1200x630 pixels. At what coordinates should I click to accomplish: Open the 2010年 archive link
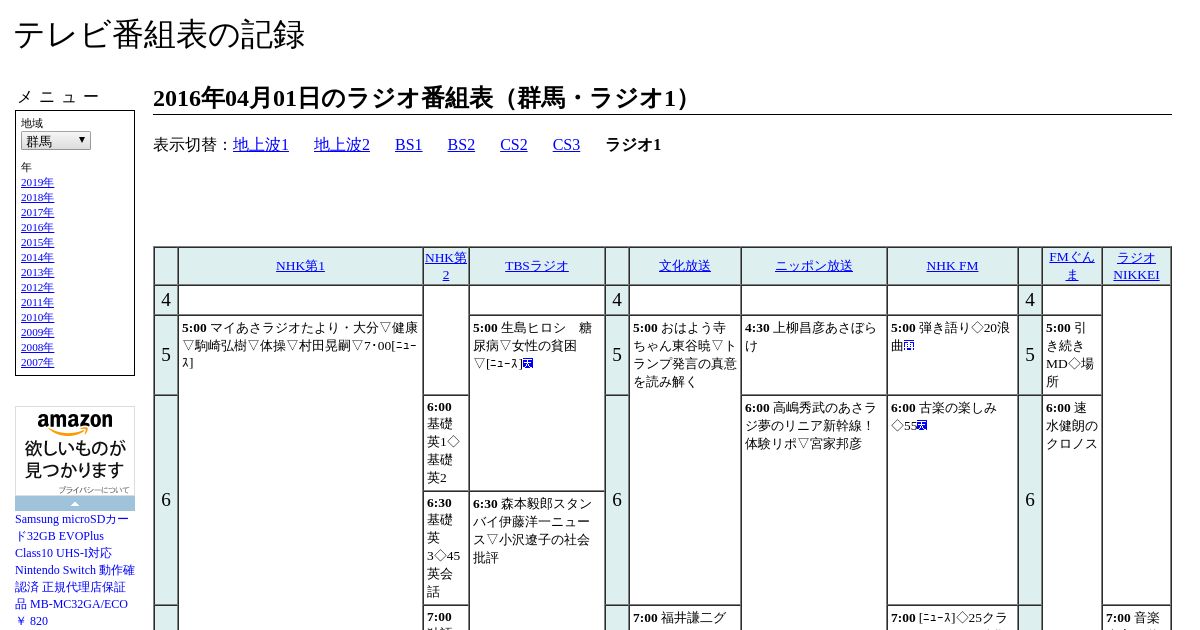pyautogui.click(x=37, y=317)
